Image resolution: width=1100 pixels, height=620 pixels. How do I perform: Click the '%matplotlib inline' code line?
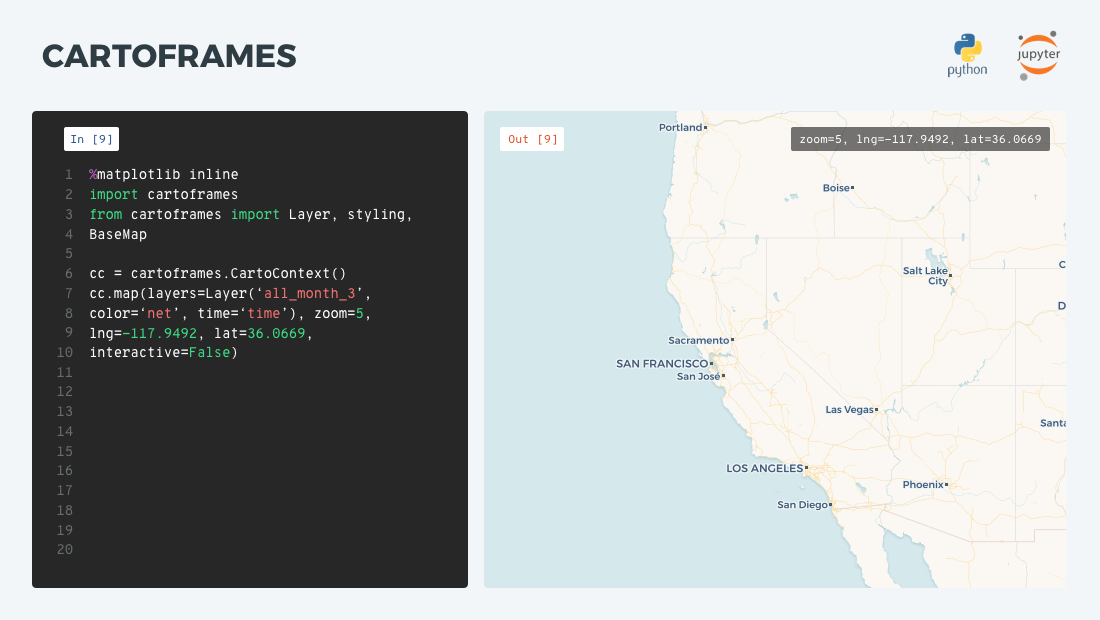(163, 175)
